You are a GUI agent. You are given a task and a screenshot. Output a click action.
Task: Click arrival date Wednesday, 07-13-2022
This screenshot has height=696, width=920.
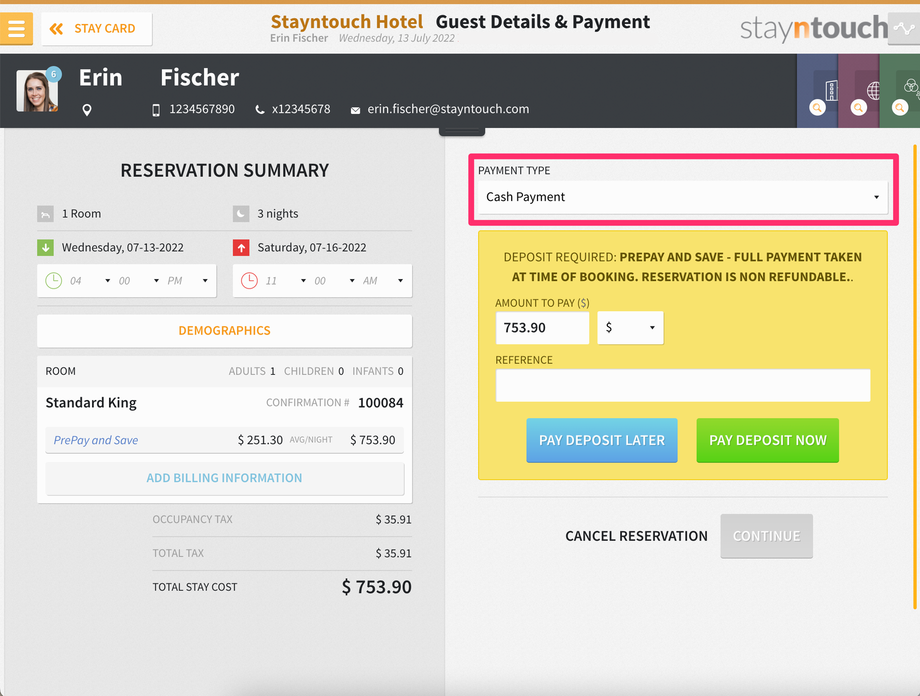pyautogui.click(x=123, y=248)
